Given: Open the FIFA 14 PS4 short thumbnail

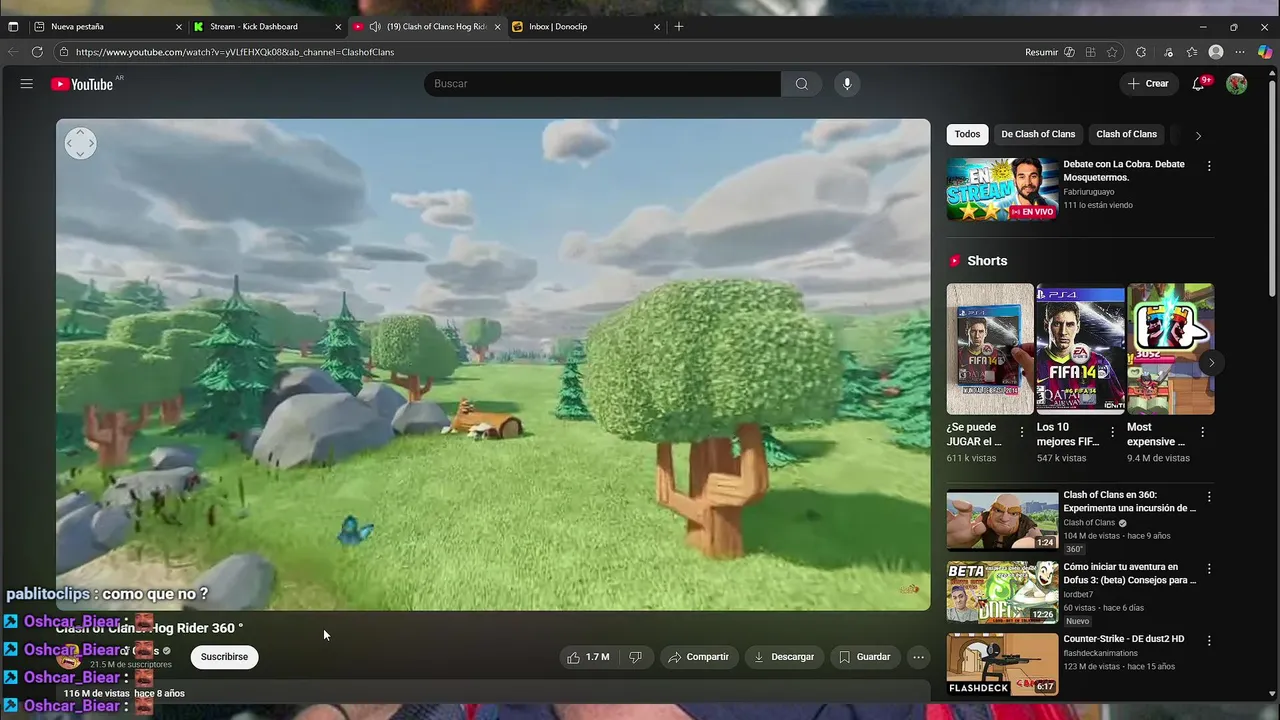Looking at the screenshot, I should point(1080,349).
